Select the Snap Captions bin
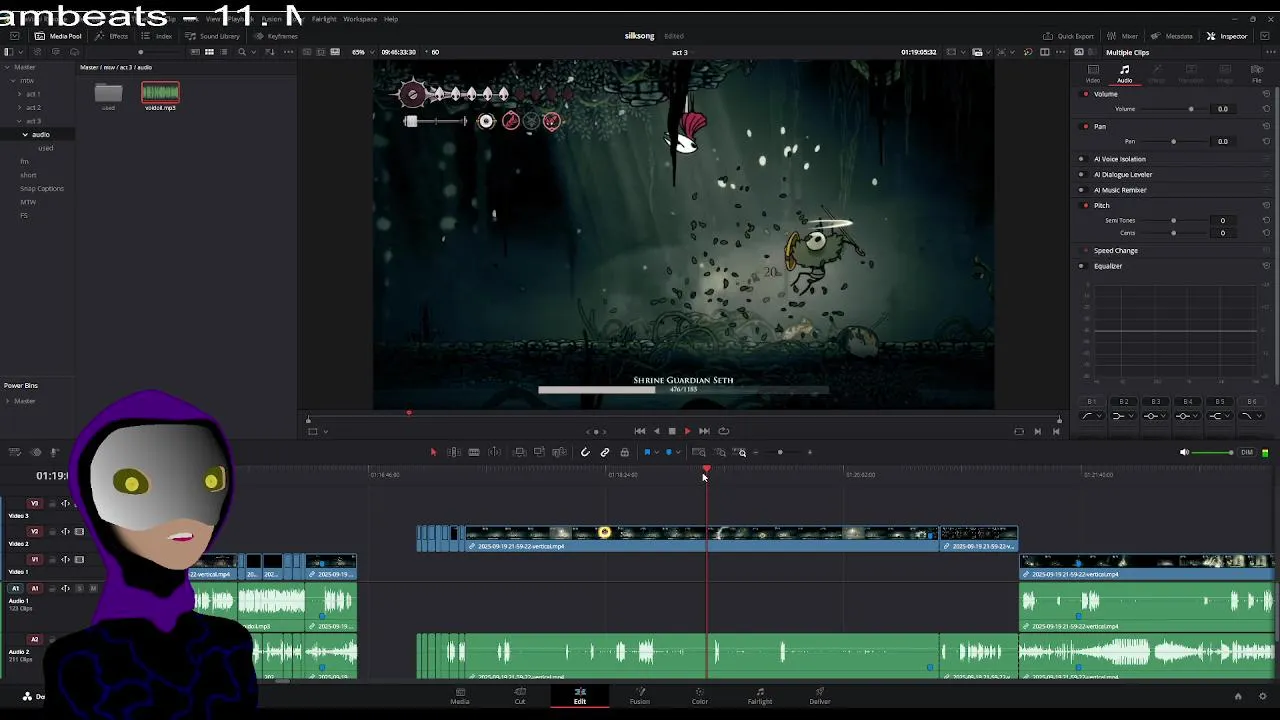 42,188
